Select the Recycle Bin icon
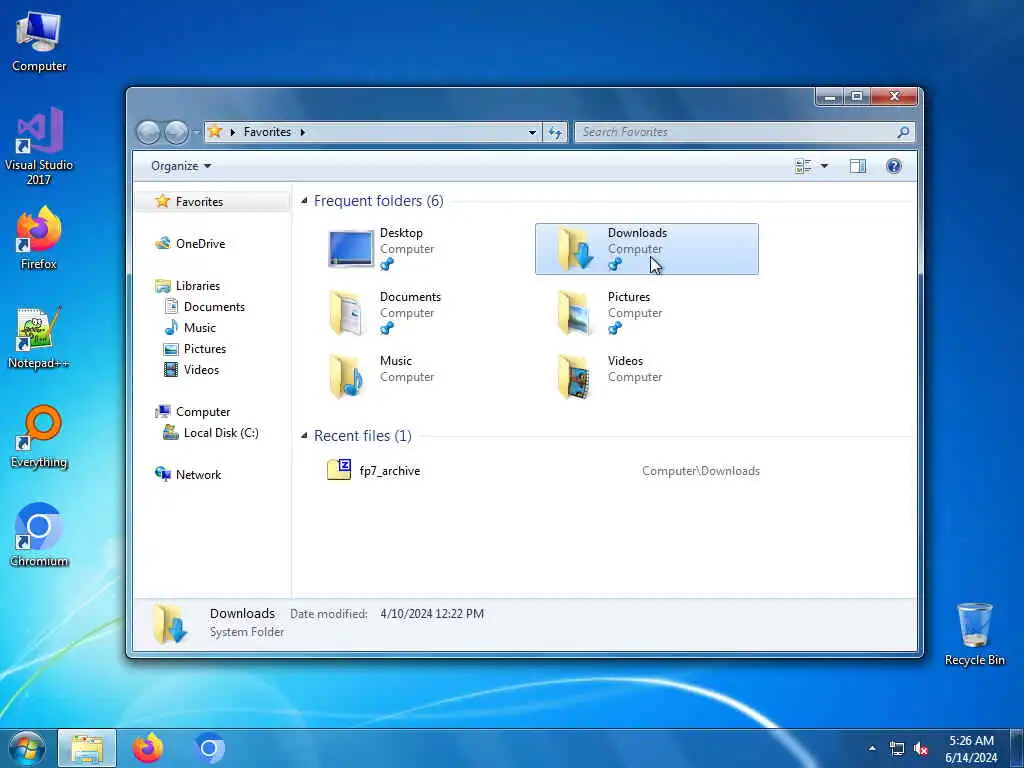Viewport: 1024px width, 768px height. [974, 633]
